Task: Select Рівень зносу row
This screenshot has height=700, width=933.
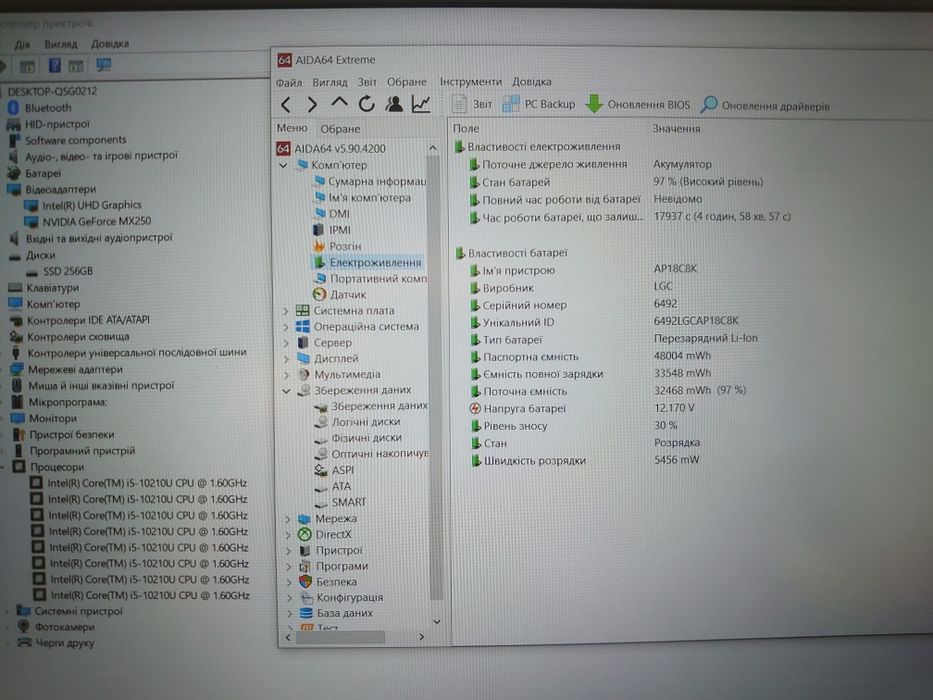Action: [574, 426]
